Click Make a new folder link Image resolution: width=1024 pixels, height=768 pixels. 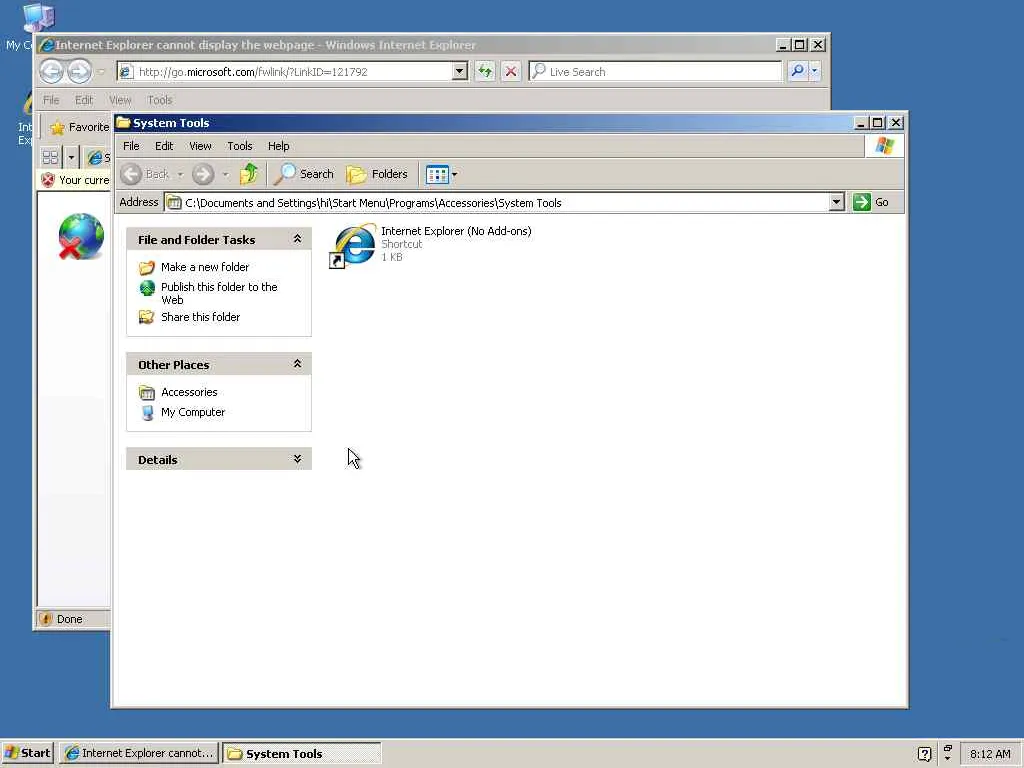tap(205, 267)
